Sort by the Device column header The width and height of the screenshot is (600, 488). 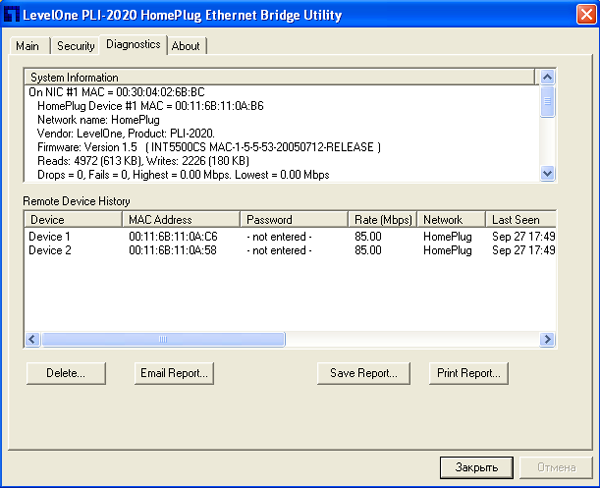coord(73,220)
